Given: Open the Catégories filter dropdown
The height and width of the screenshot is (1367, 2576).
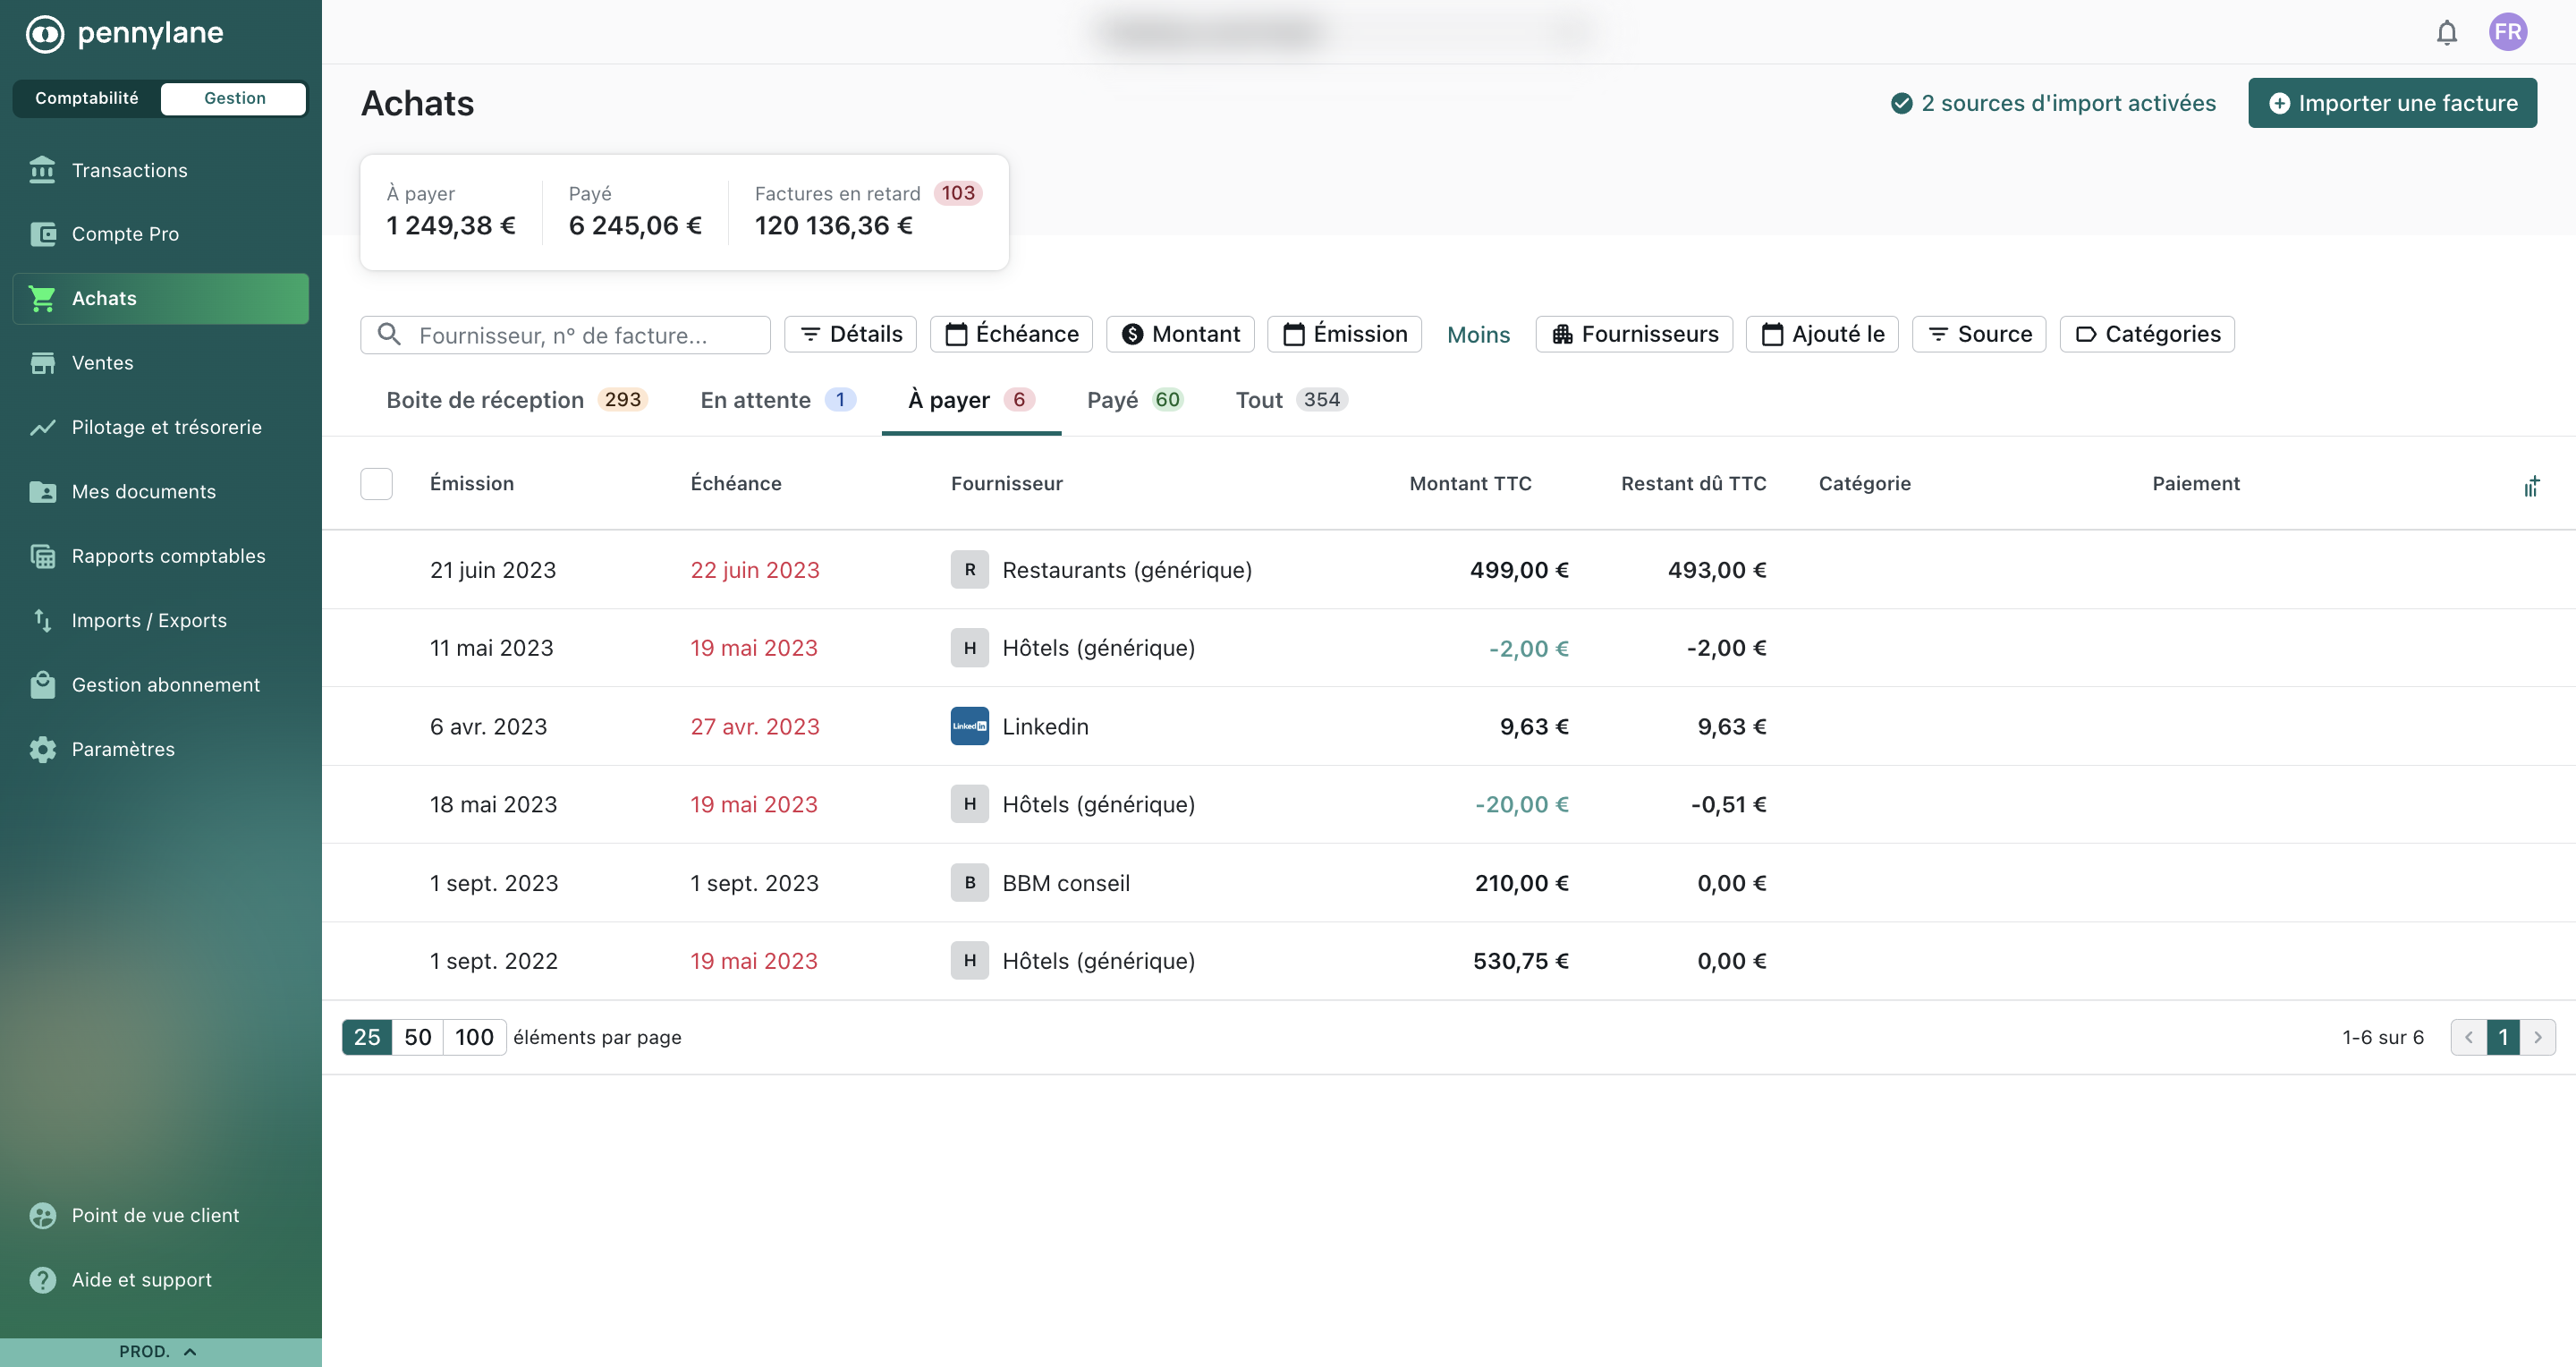Looking at the screenshot, I should (x=2147, y=334).
